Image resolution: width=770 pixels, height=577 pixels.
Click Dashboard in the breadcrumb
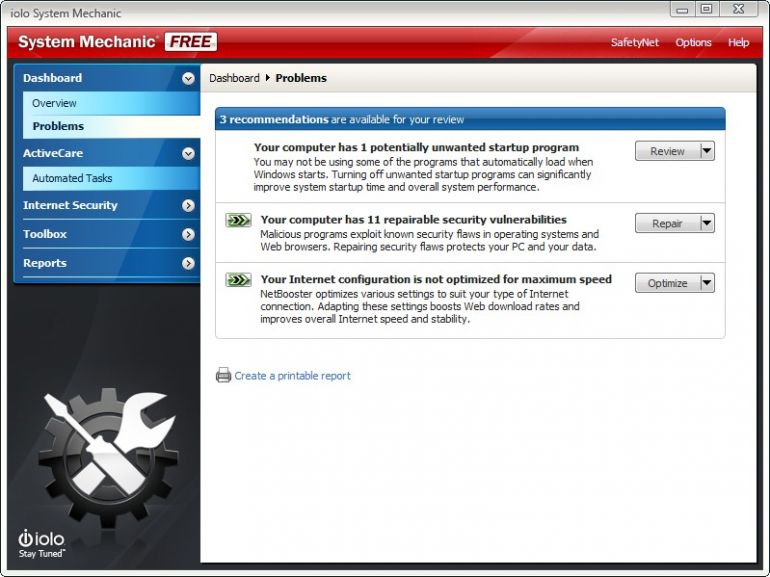(234, 78)
